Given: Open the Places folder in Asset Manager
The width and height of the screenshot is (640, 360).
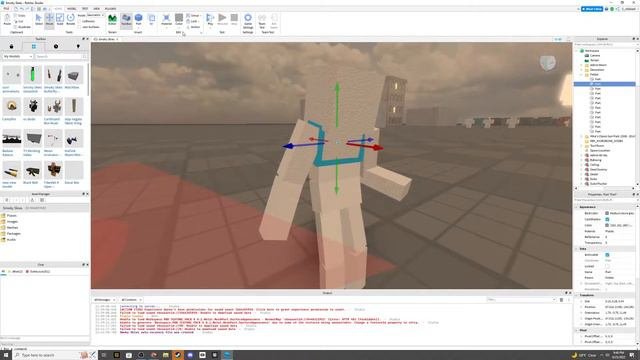Looking at the screenshot, I should [9, 216].
